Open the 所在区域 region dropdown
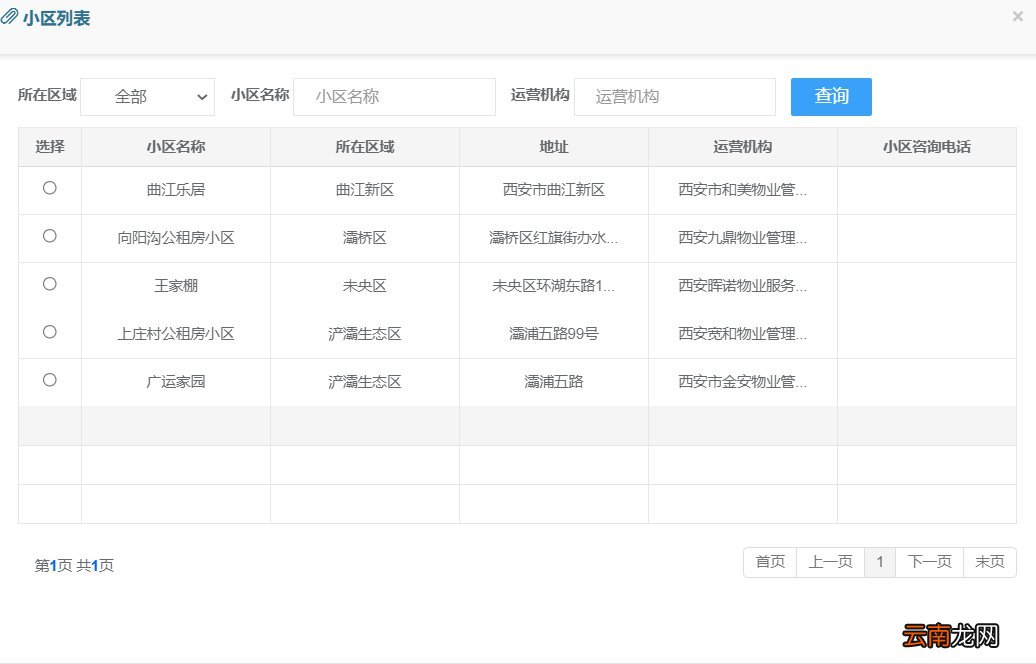 147,96
